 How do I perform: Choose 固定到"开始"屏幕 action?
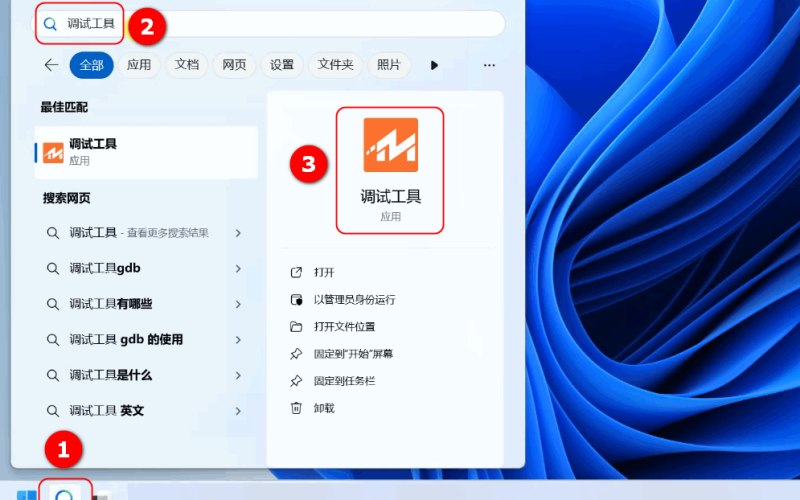coord(353,354)
